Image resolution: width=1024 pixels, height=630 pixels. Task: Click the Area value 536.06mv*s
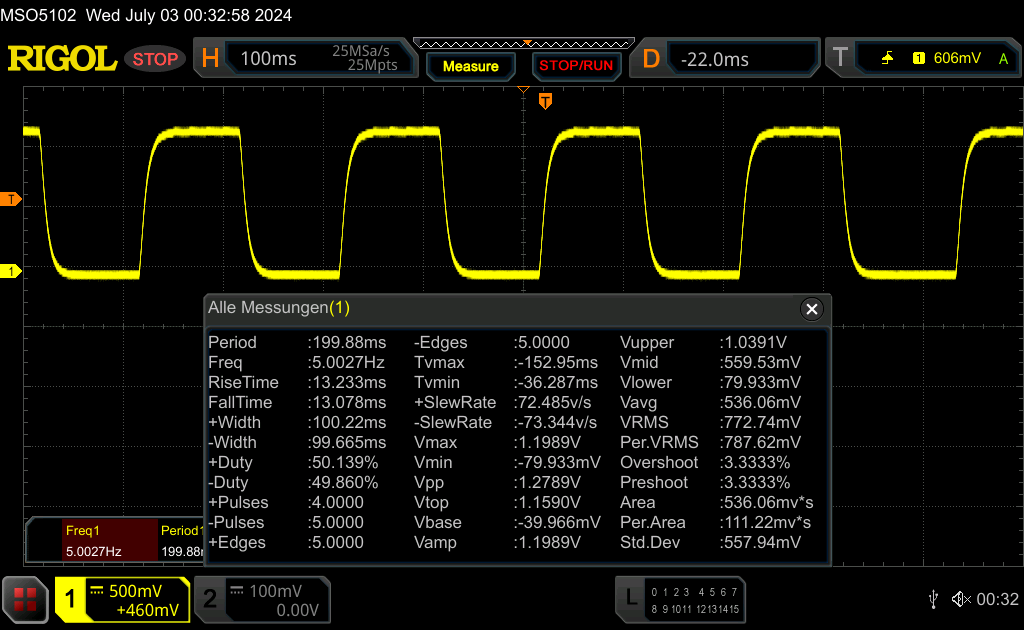point(768,502)
